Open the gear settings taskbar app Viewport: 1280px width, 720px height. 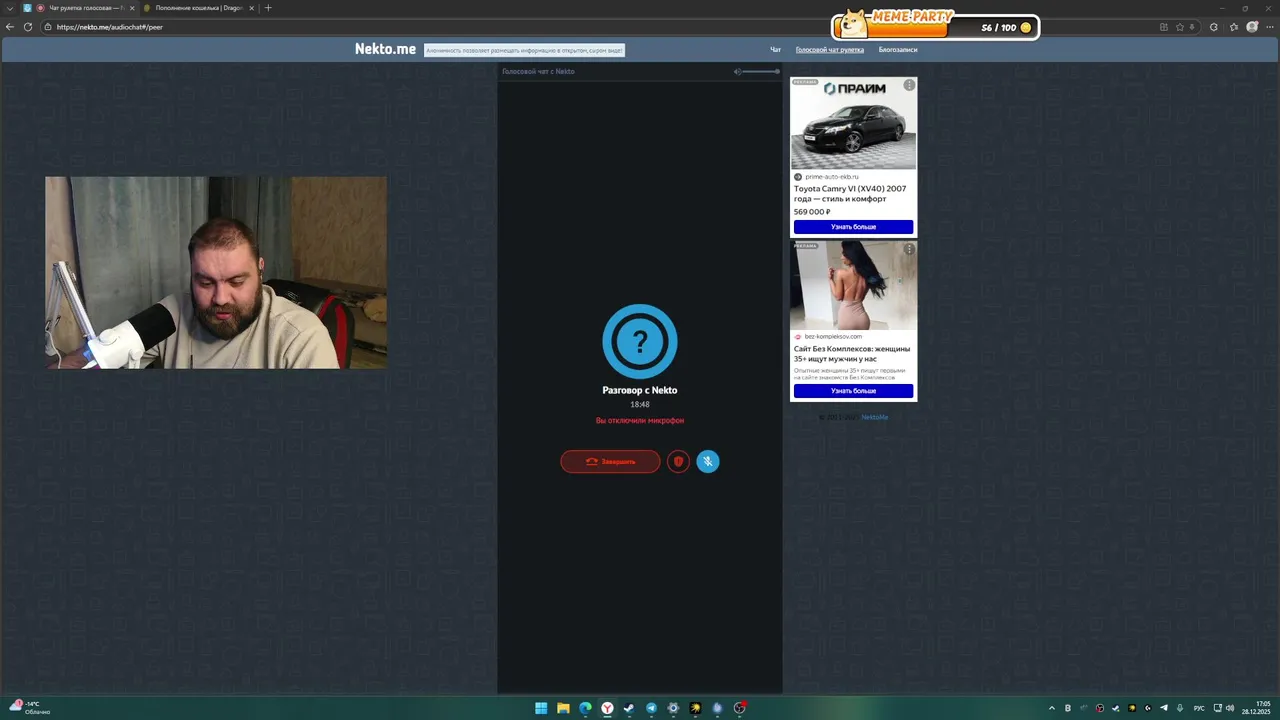(673, 708)
